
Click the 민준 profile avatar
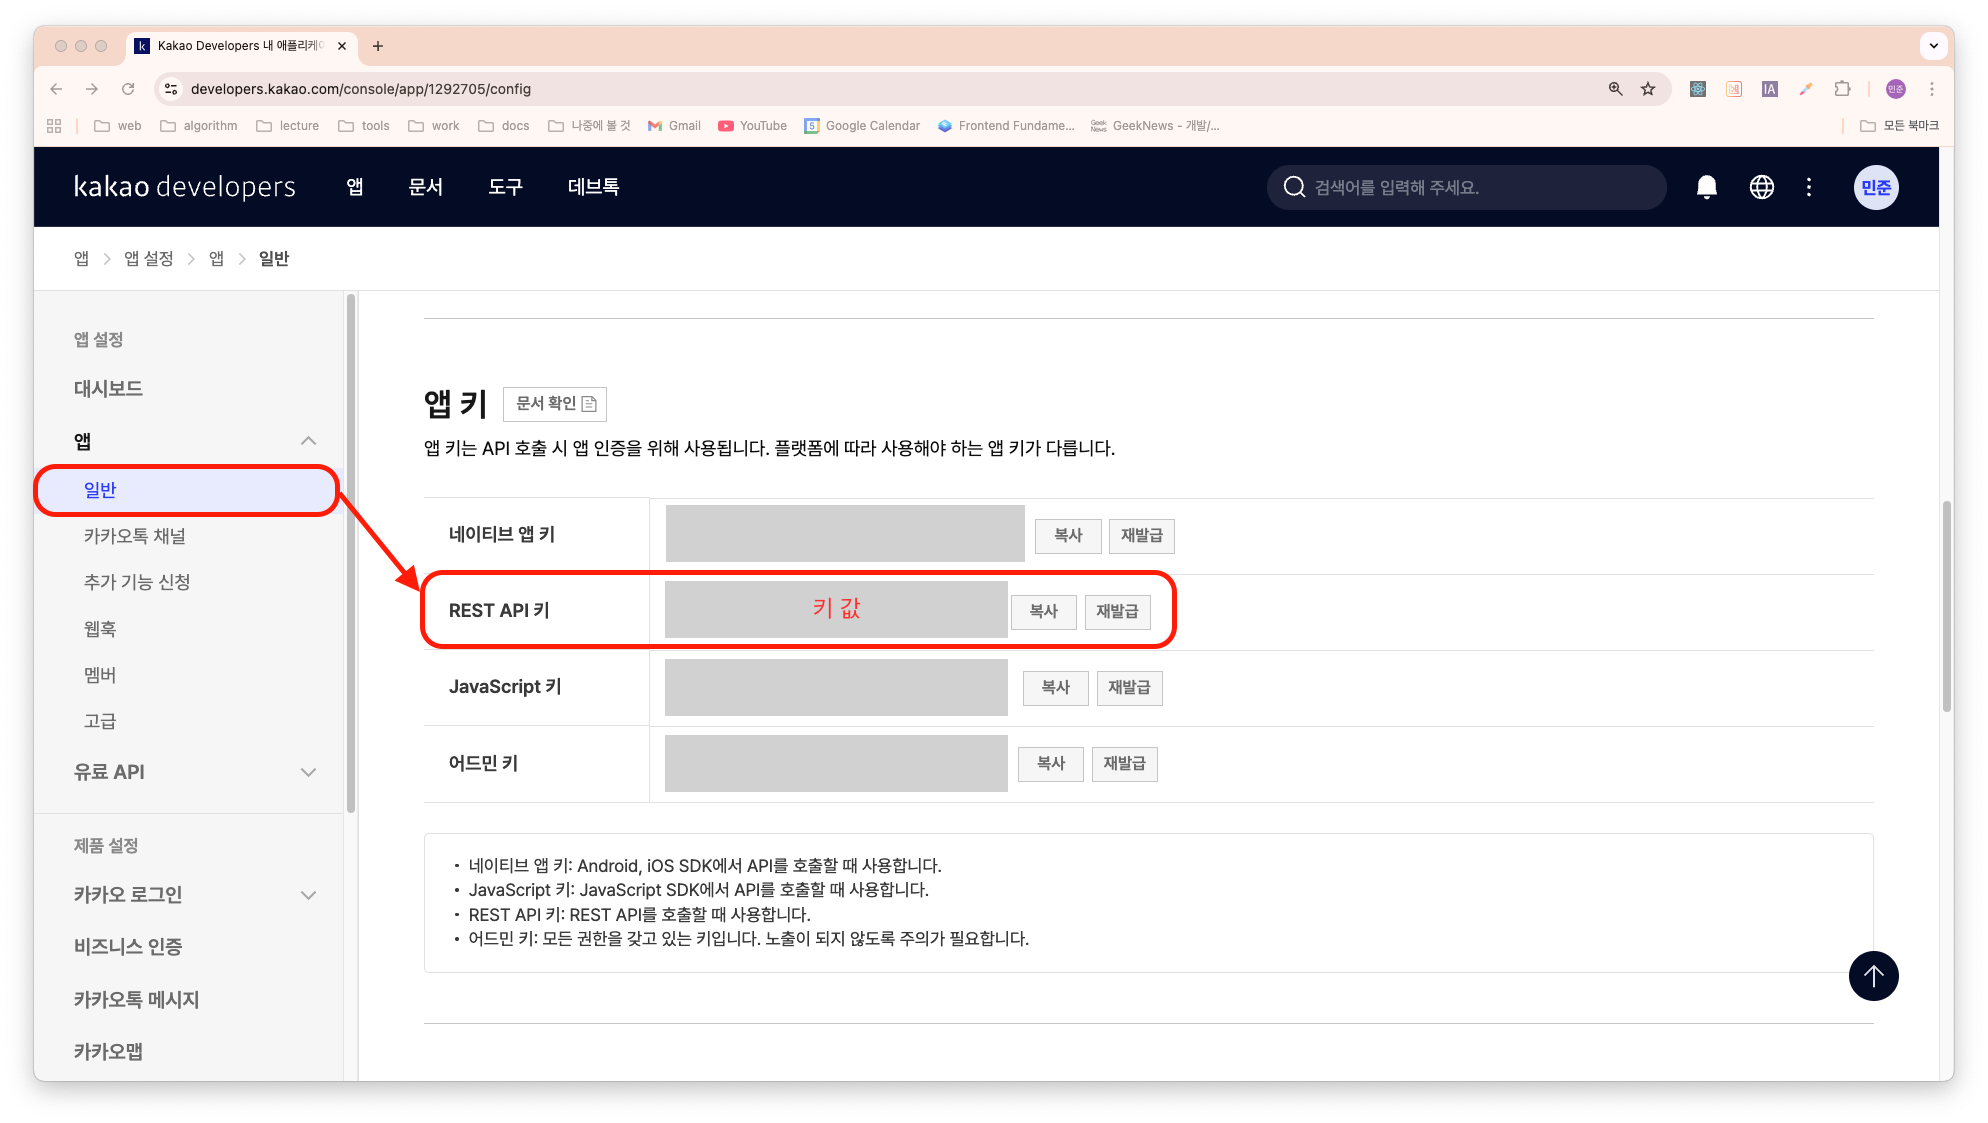(1875, 187)
